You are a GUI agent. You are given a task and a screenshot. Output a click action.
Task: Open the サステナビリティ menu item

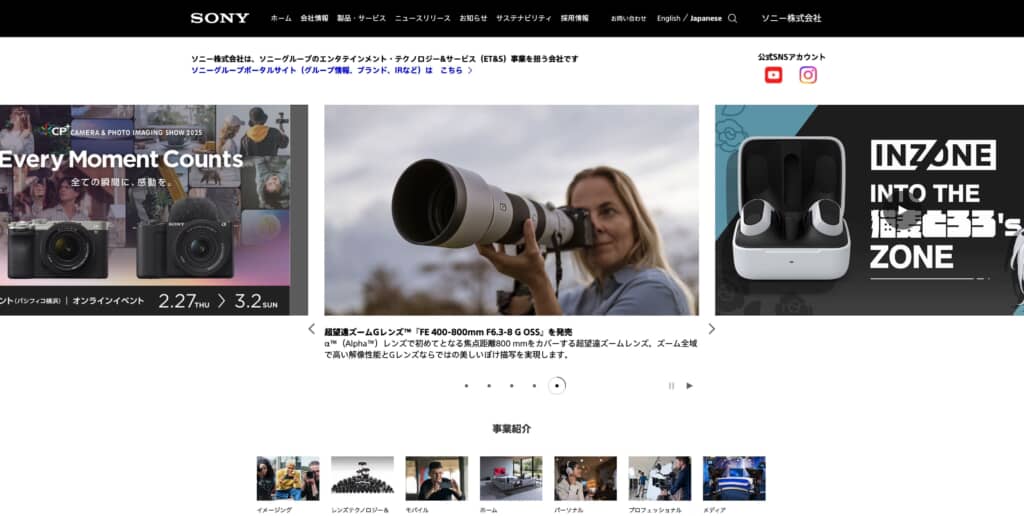point(523,18)
